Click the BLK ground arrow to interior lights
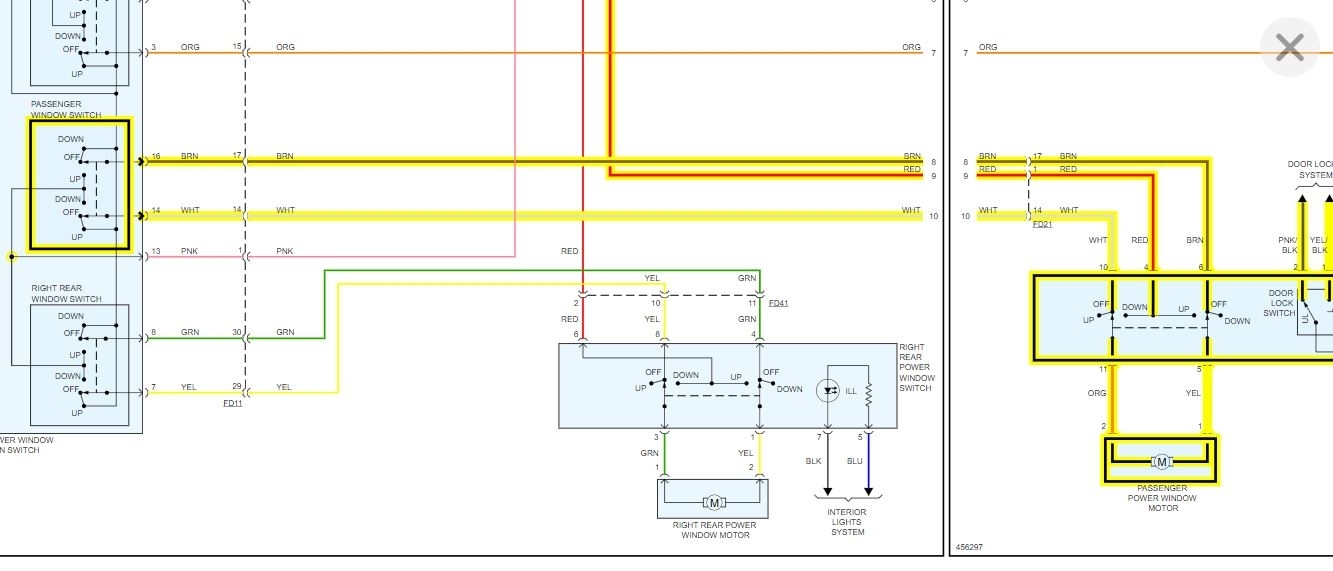This screenshot has height=571, width=1333. pos(827,491)
